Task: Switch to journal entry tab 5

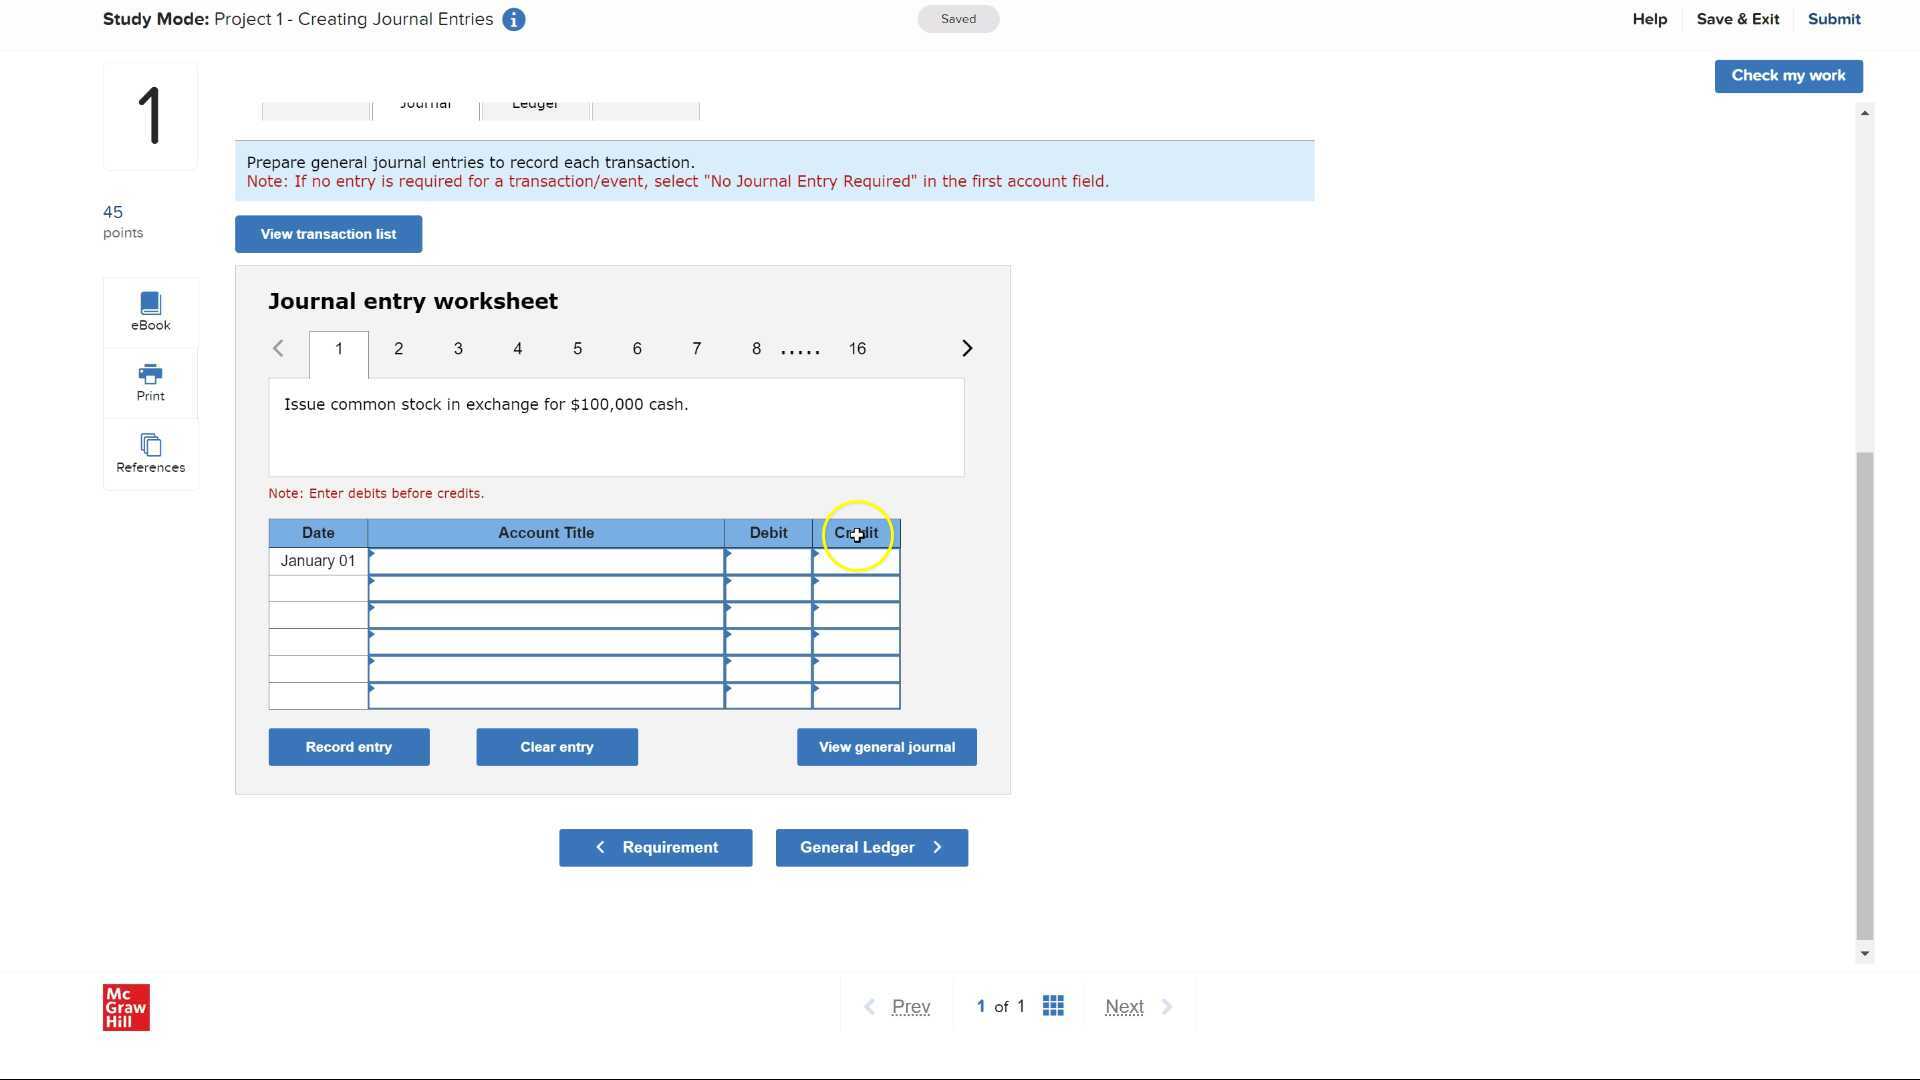Action: [577, 349]
